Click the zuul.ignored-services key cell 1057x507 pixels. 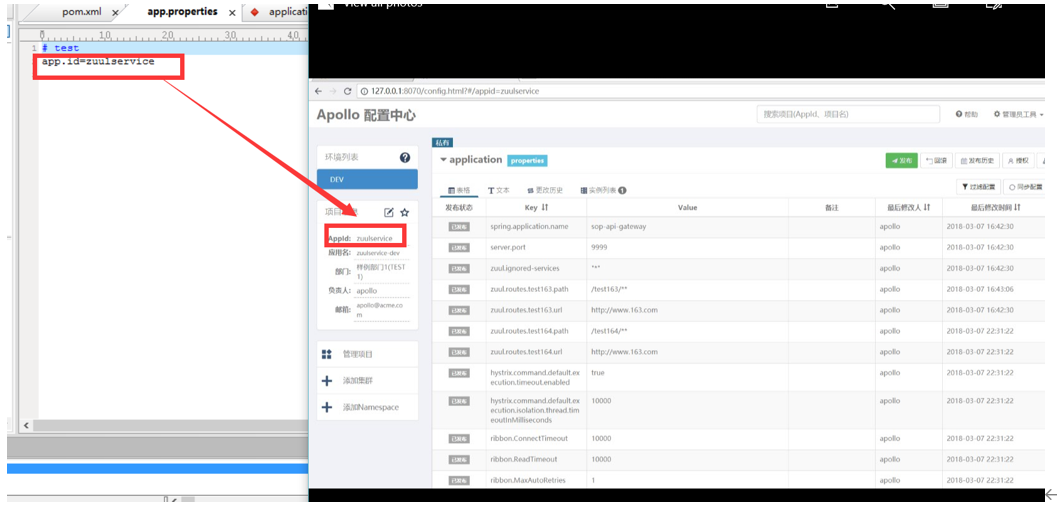coord(536,269)
